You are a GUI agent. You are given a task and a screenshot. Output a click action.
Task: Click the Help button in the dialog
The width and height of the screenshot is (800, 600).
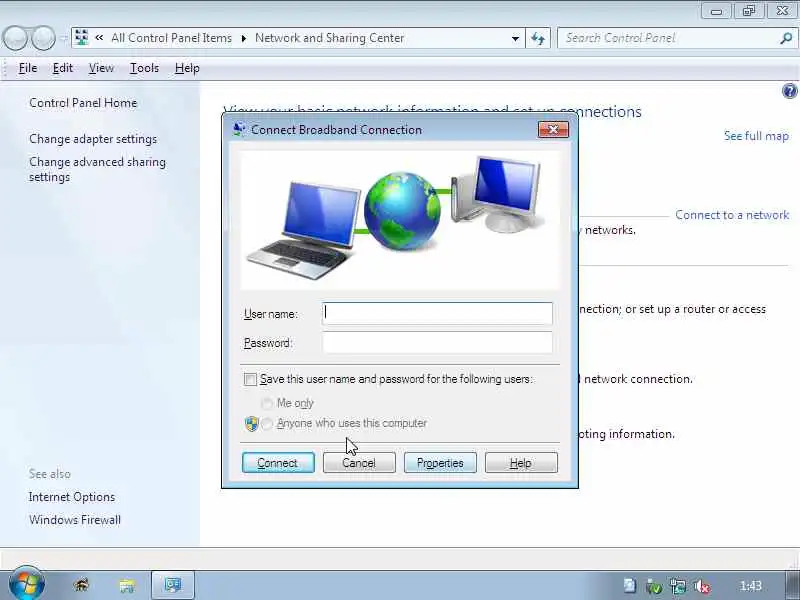click(521, 463)
